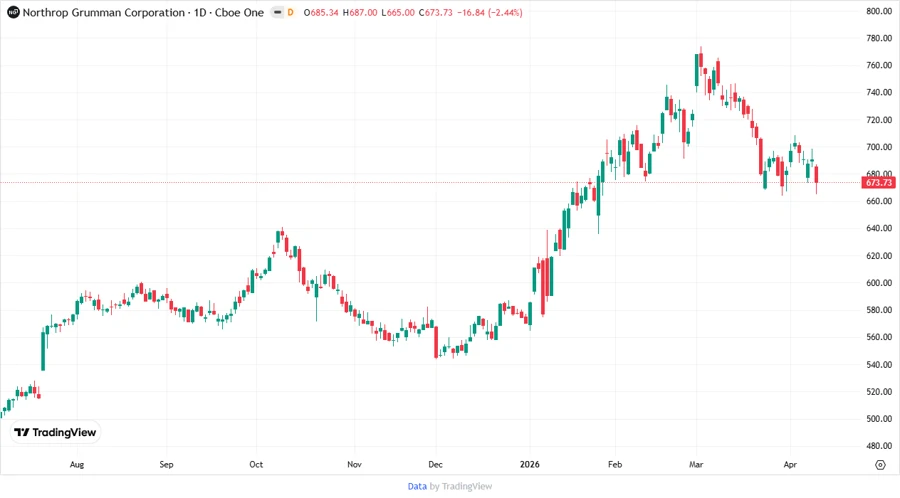
Task: Click the Northrop Grumman round logo icon
Action: click(x=13, y=12)
